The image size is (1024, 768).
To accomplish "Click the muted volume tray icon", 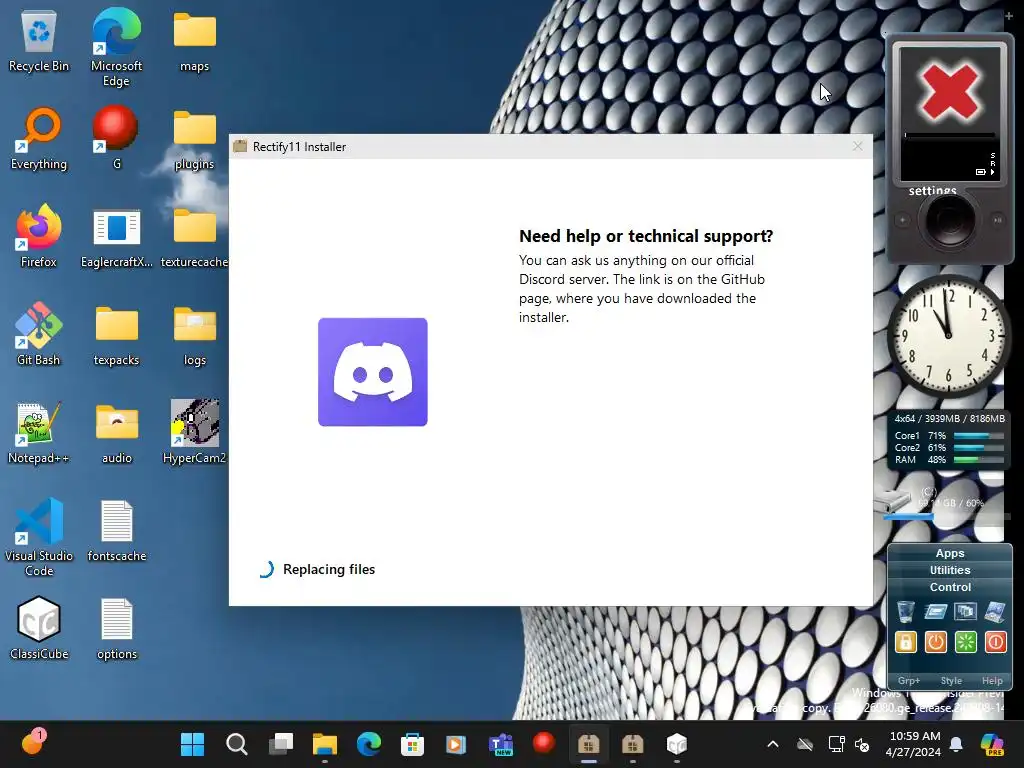I will tap(862, 744).
